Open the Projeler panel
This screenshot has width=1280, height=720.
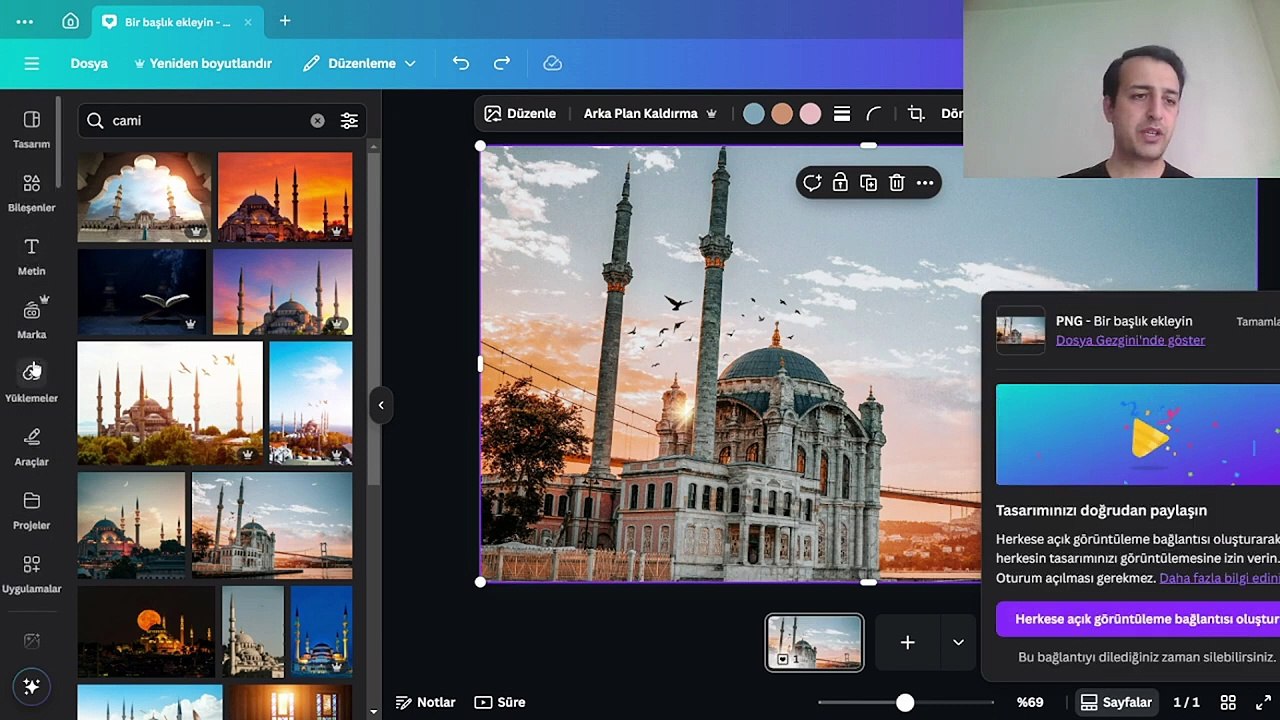[31, 510]
